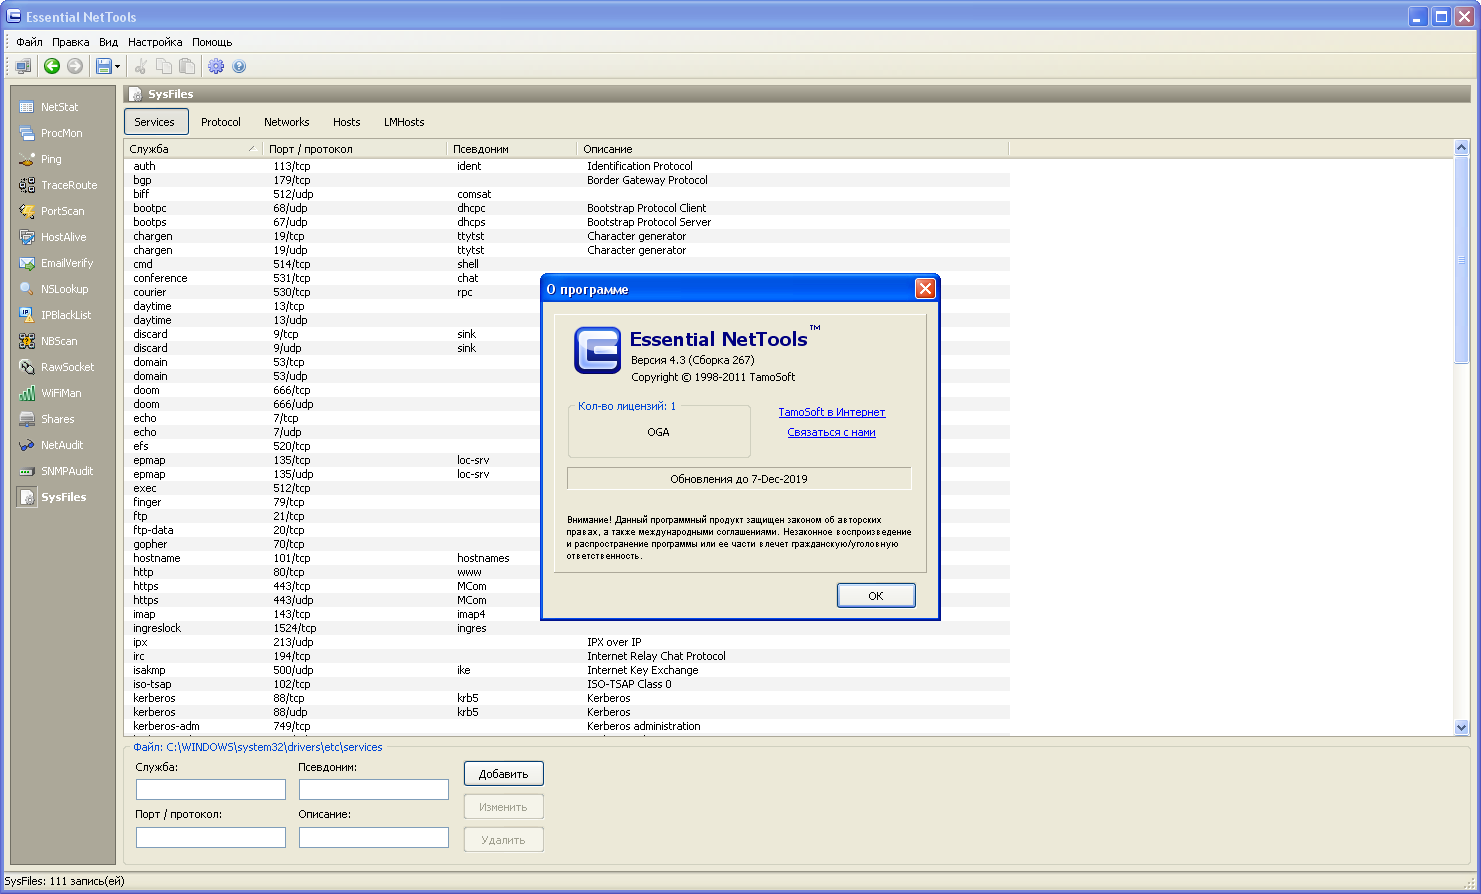
Task: Select the IPBlackList tool
Action: 66,315
